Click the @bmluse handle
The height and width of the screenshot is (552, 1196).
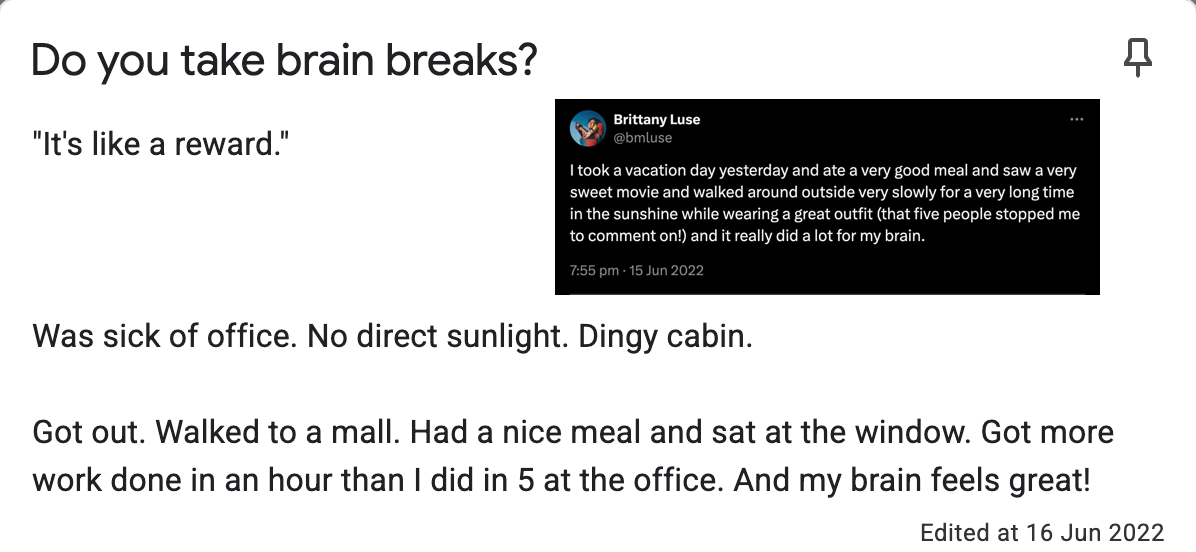pyautogui.click(x=642, y=138)
